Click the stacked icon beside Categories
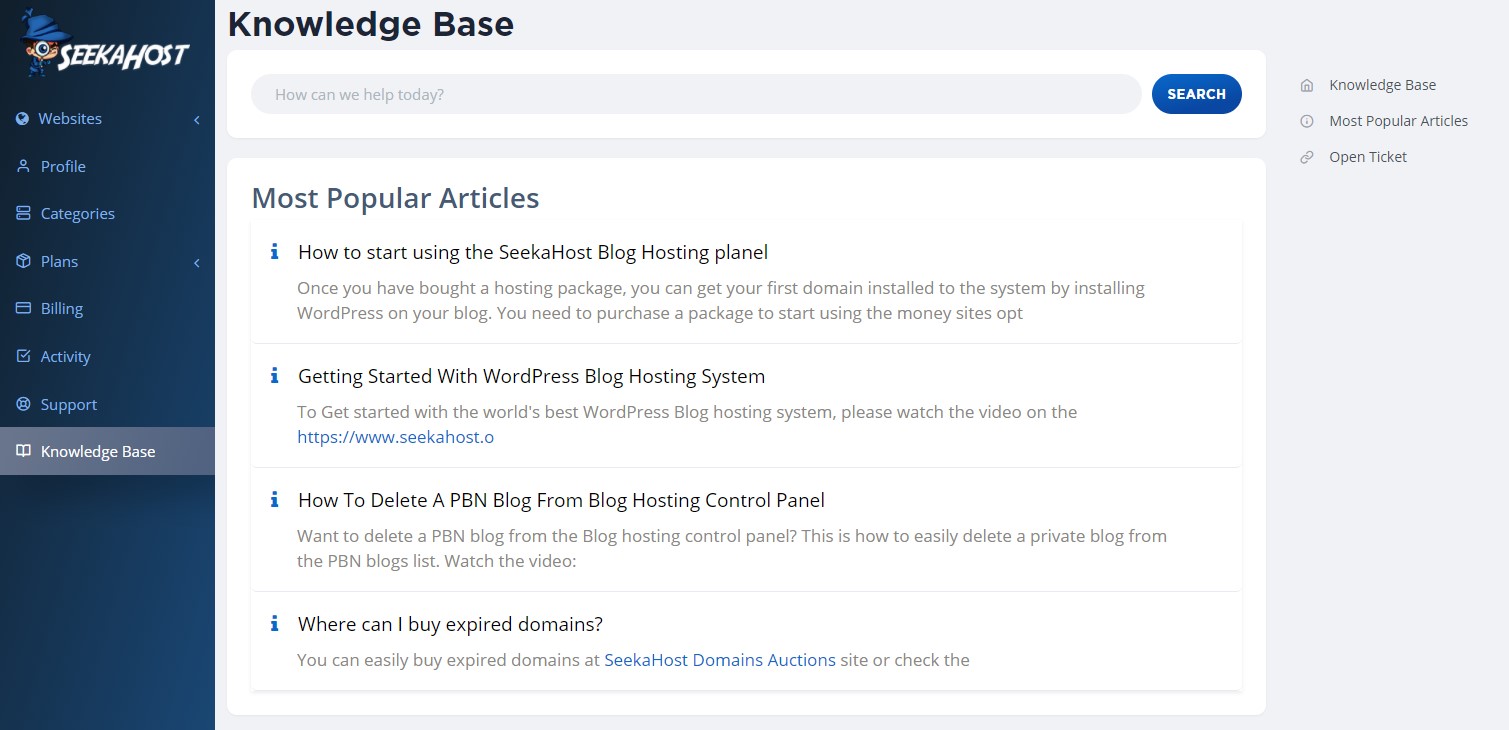 click(23, 214)
